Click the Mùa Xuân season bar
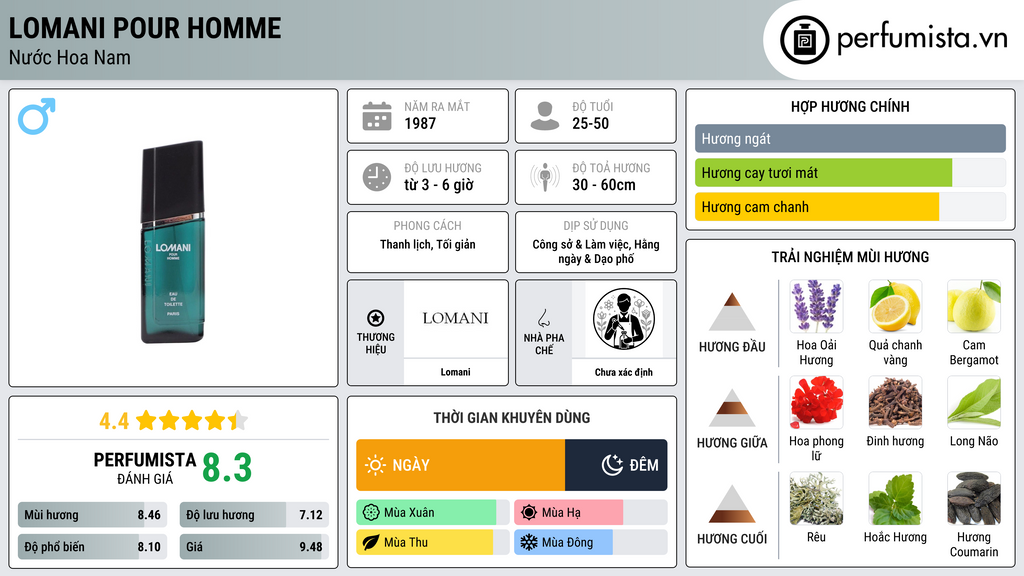Screen dimensions: 1024x576 pyautogui.click(x=432, y=513)
